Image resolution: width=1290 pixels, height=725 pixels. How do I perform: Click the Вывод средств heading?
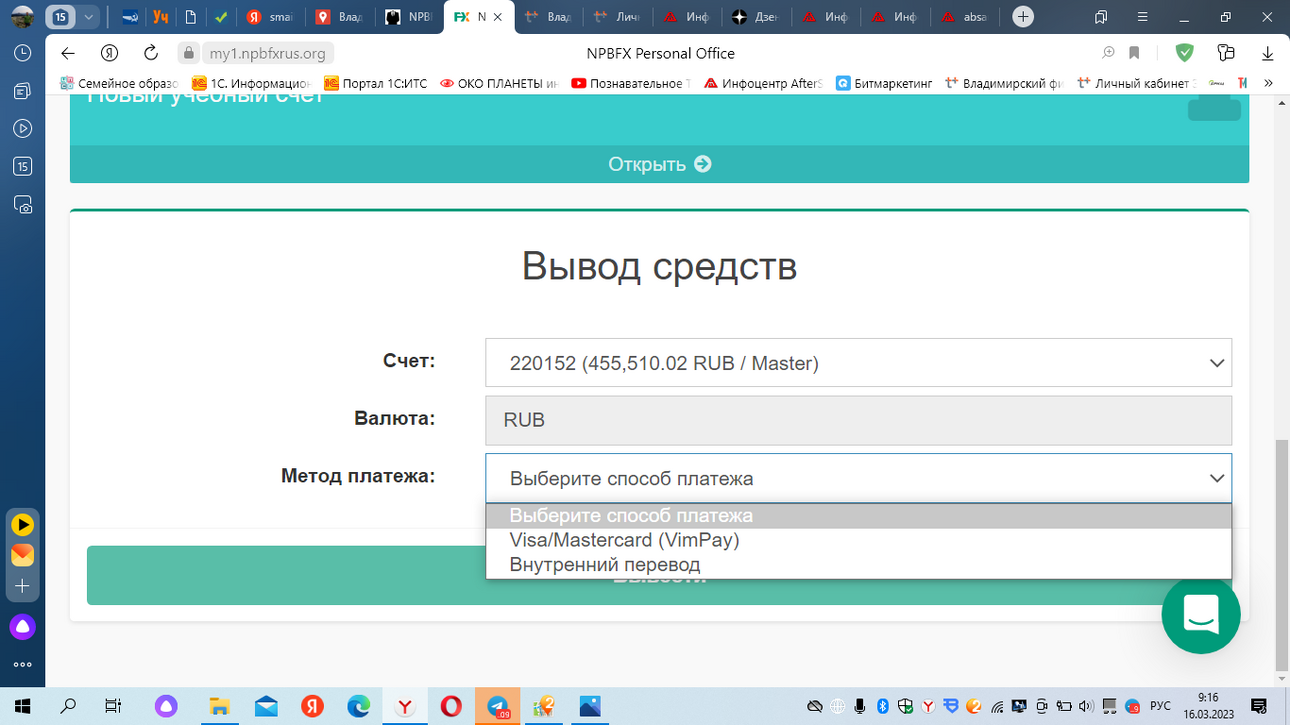(x=659, y=266)
